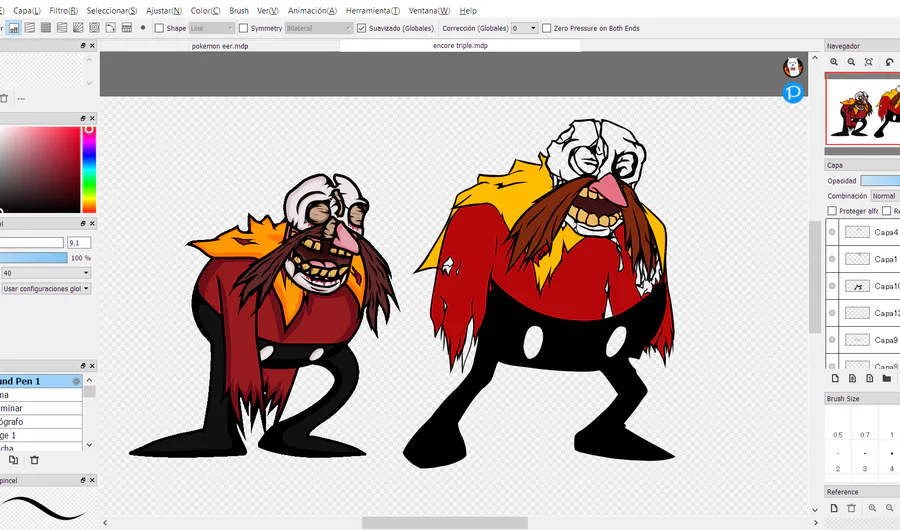Open the snap settings icon
The image size is (900, 530).
point(127,28)
